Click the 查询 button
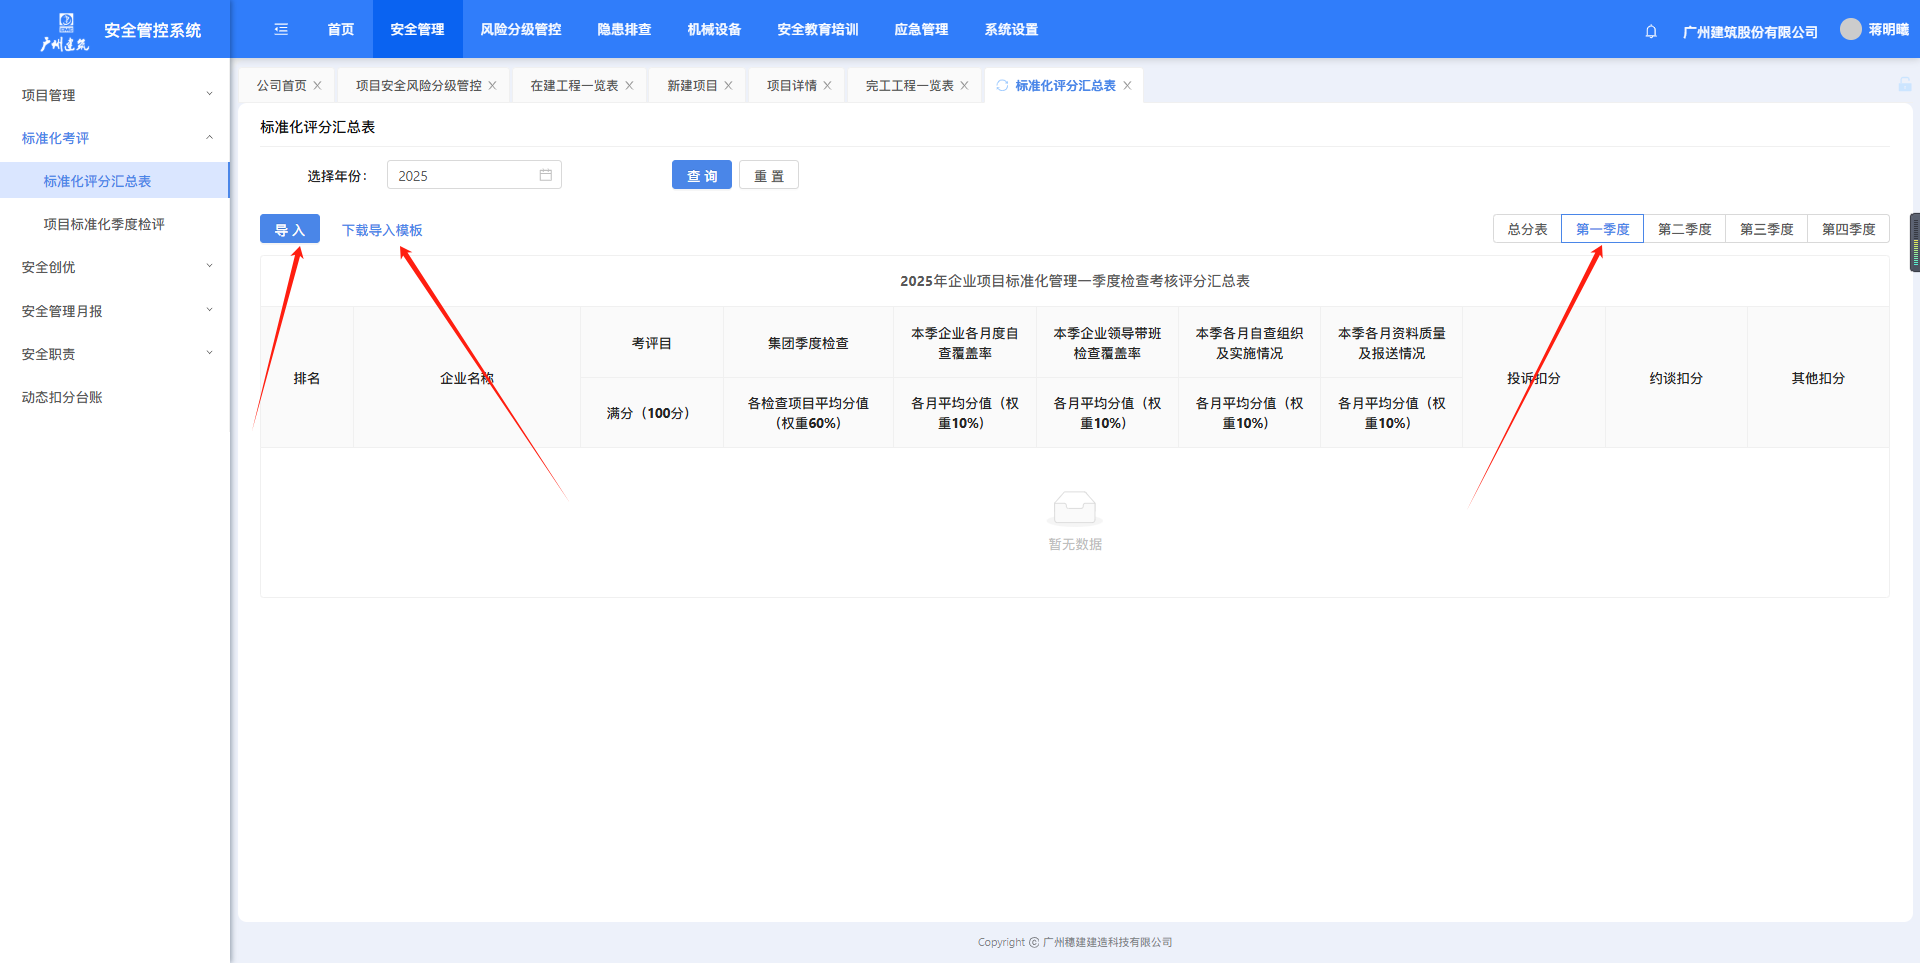 coord(701,175)
